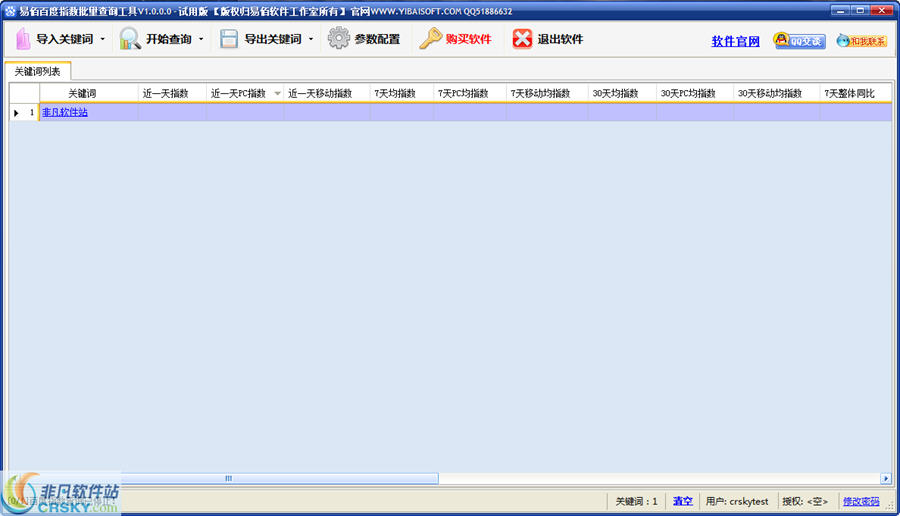Click the 7天均指数 column header
This screenshot has width=900, height=516.
pyautogui.click(x=402, y=93)
